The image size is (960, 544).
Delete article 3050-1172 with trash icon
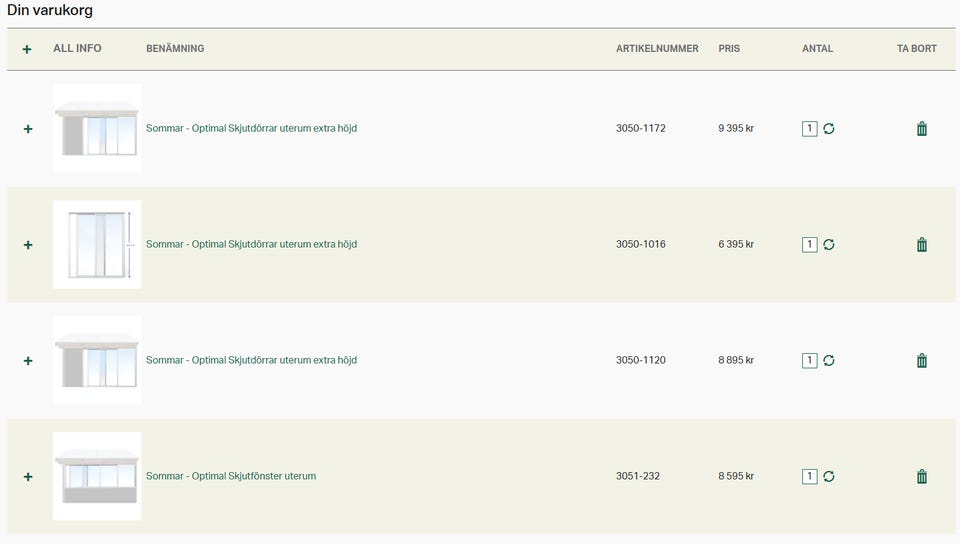pyautogui.click(x=922, y=129)
